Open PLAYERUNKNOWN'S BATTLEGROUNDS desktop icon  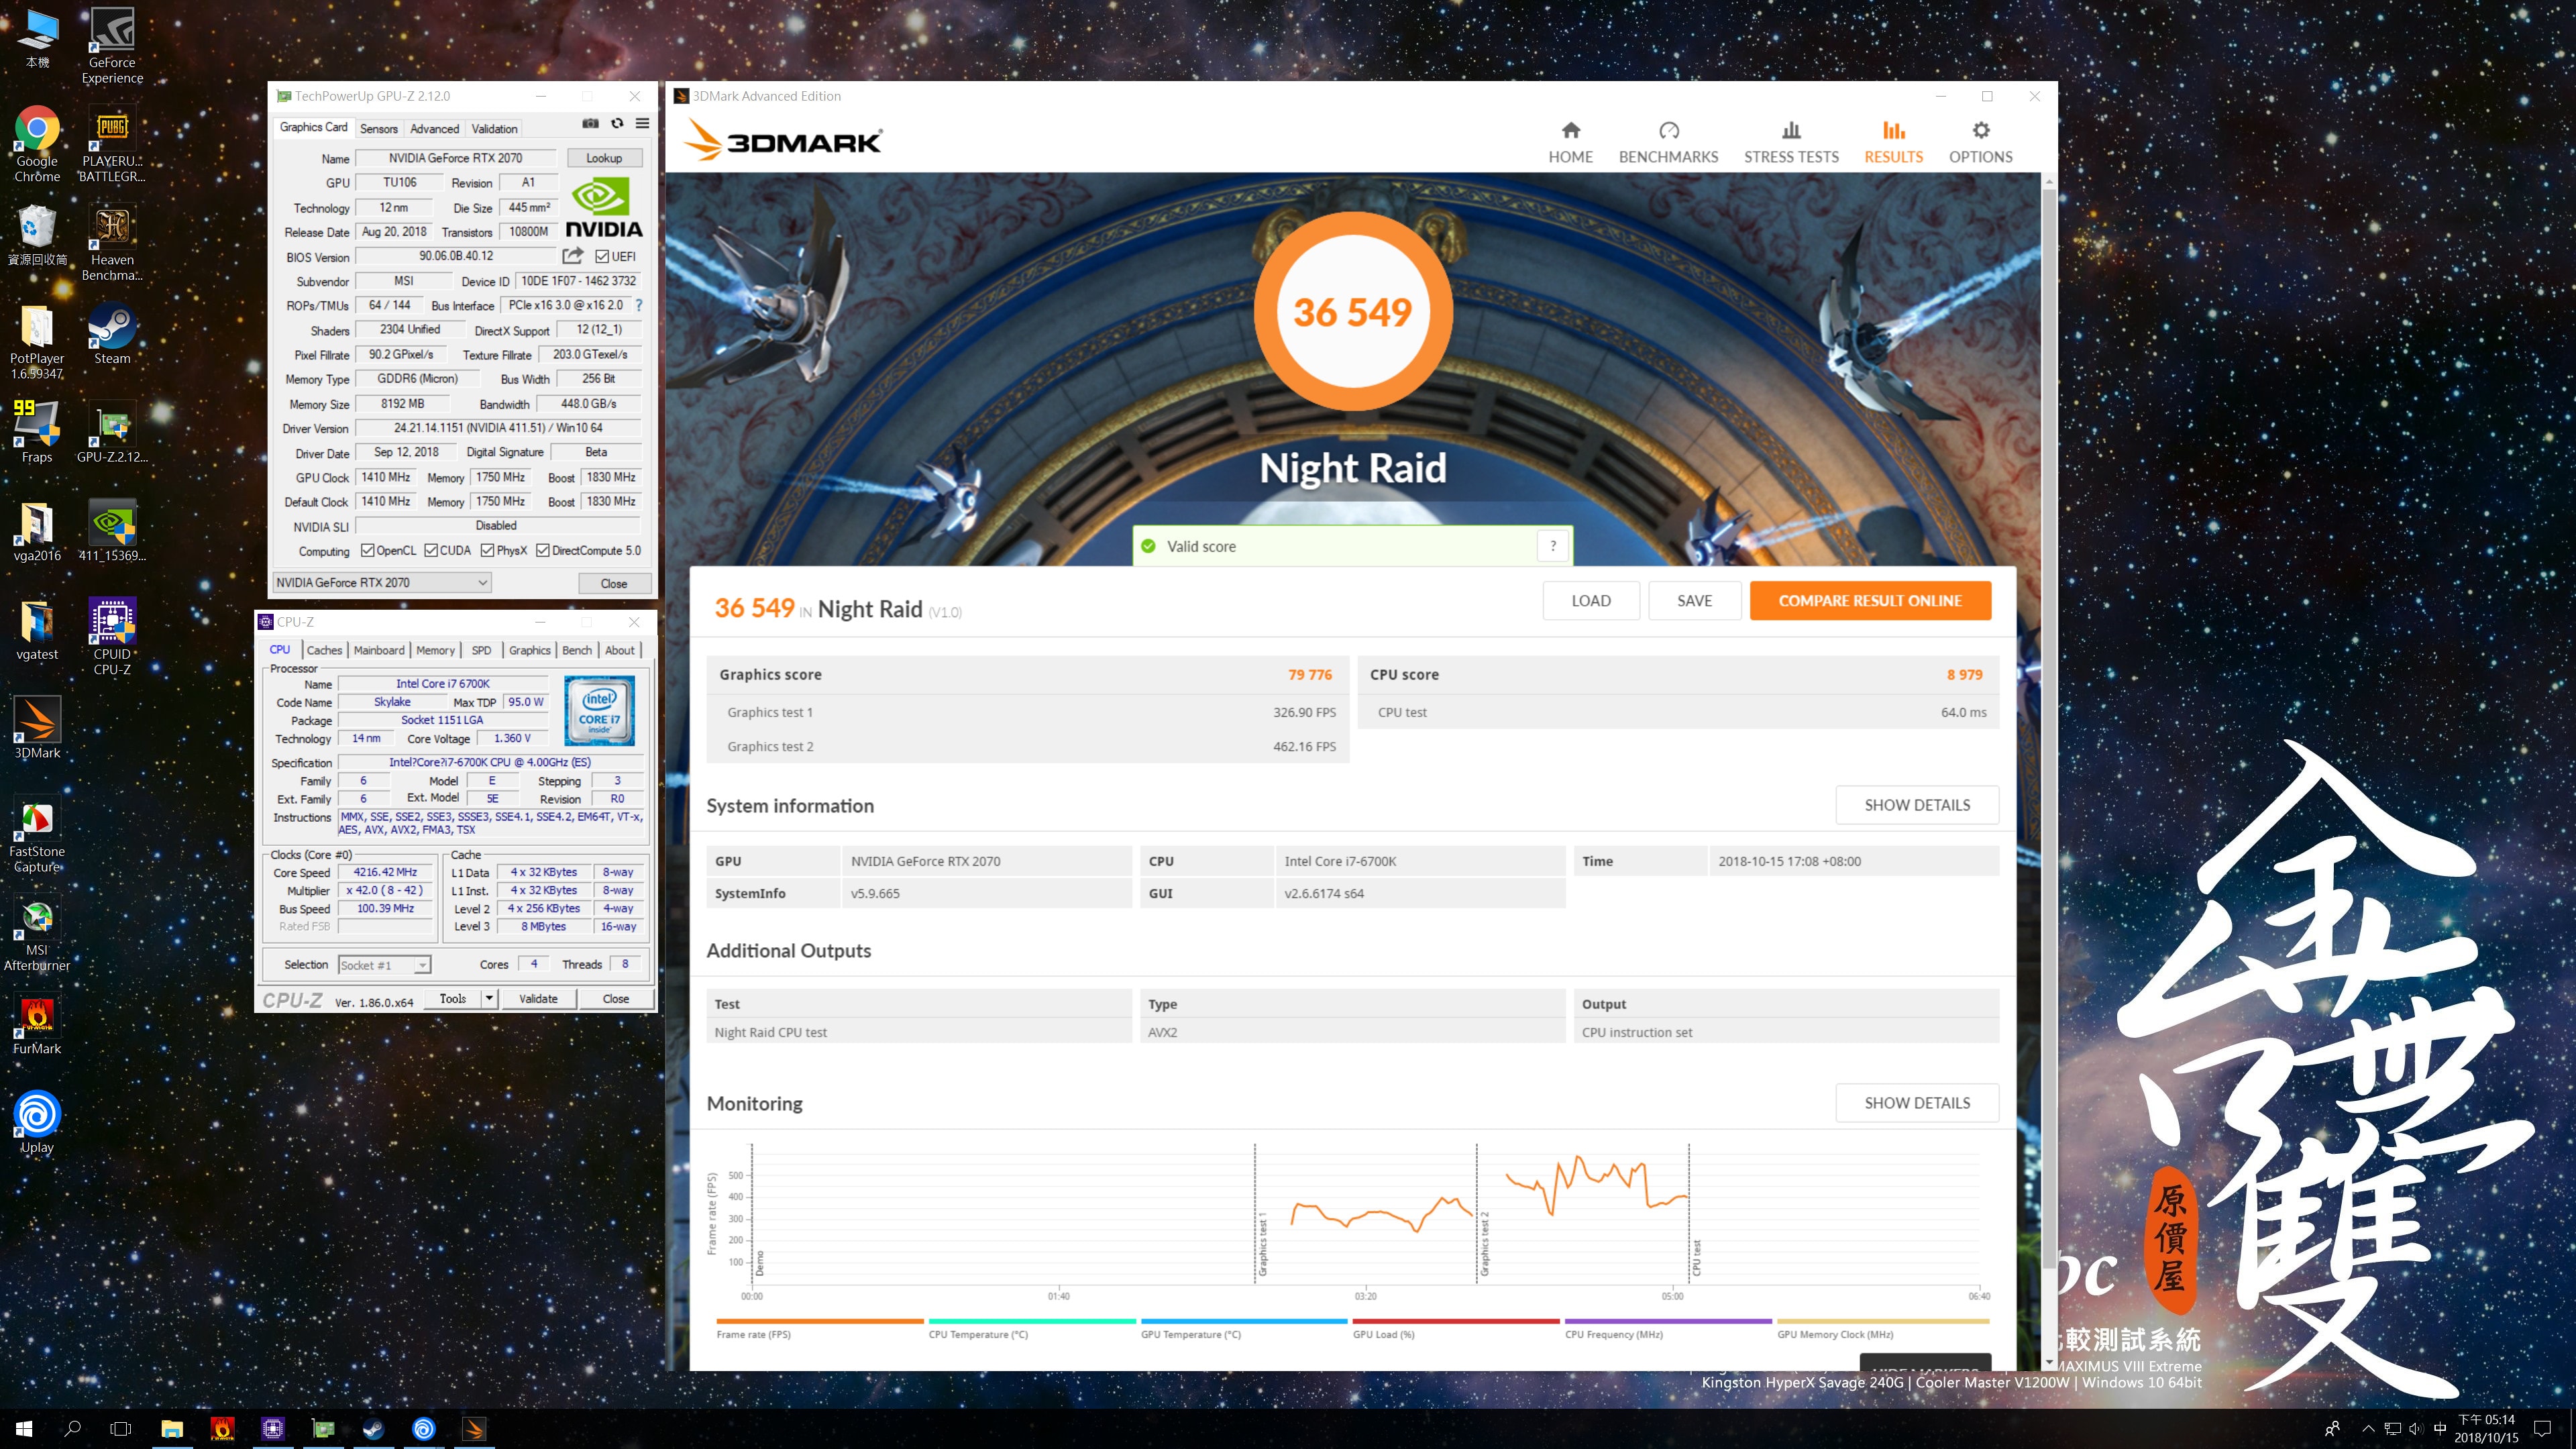tap(112, 144)
